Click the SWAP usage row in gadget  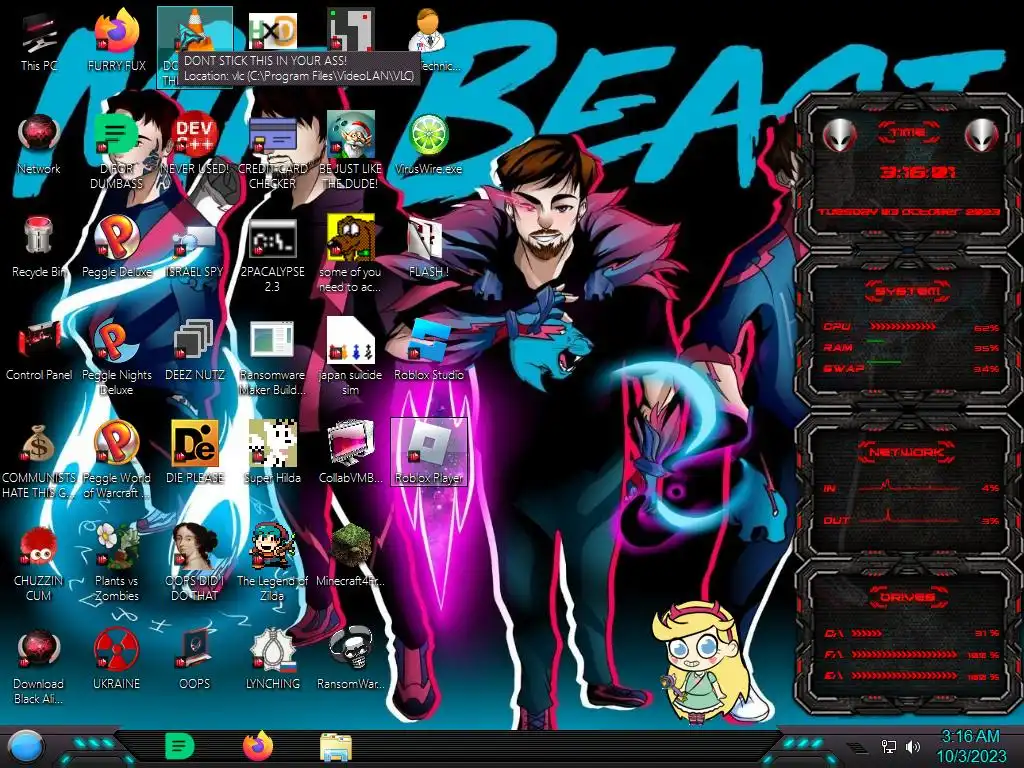pos(911,368)
